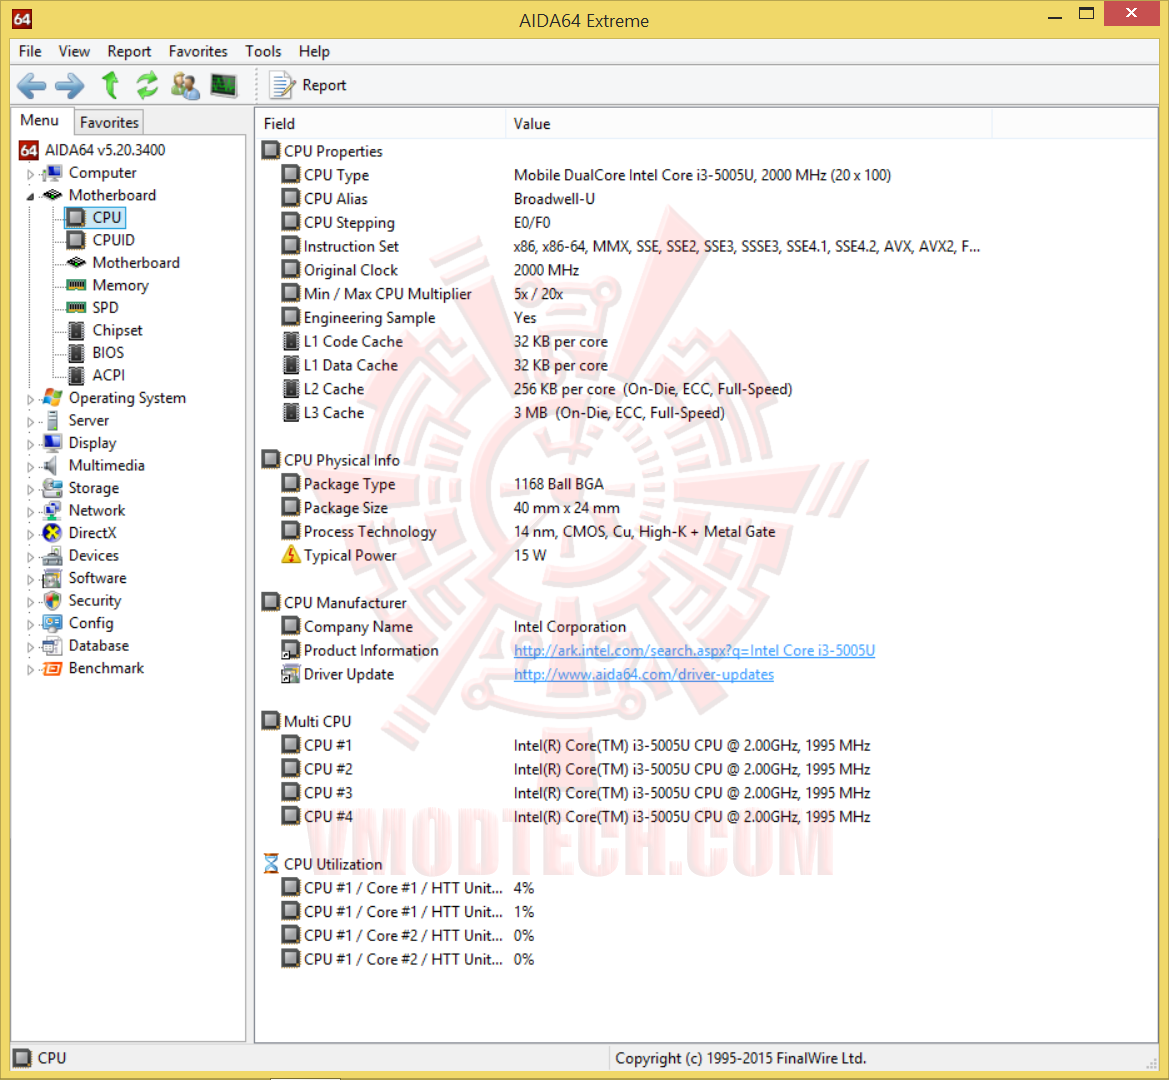The width and height of the screenshot is (1169, 1080).
Task: Switch to the Menu panel tab
Action: coord(40,120)
